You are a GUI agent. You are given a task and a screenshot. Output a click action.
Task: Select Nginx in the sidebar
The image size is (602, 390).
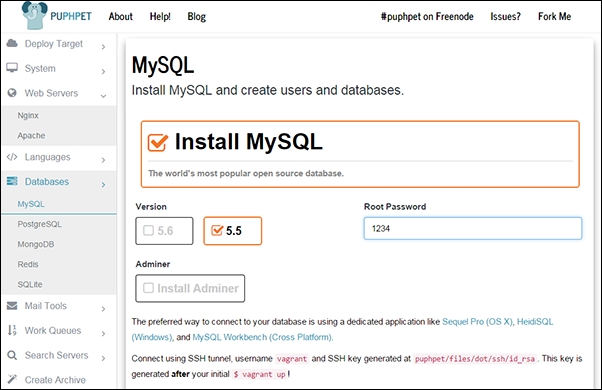tap(28, 116)
